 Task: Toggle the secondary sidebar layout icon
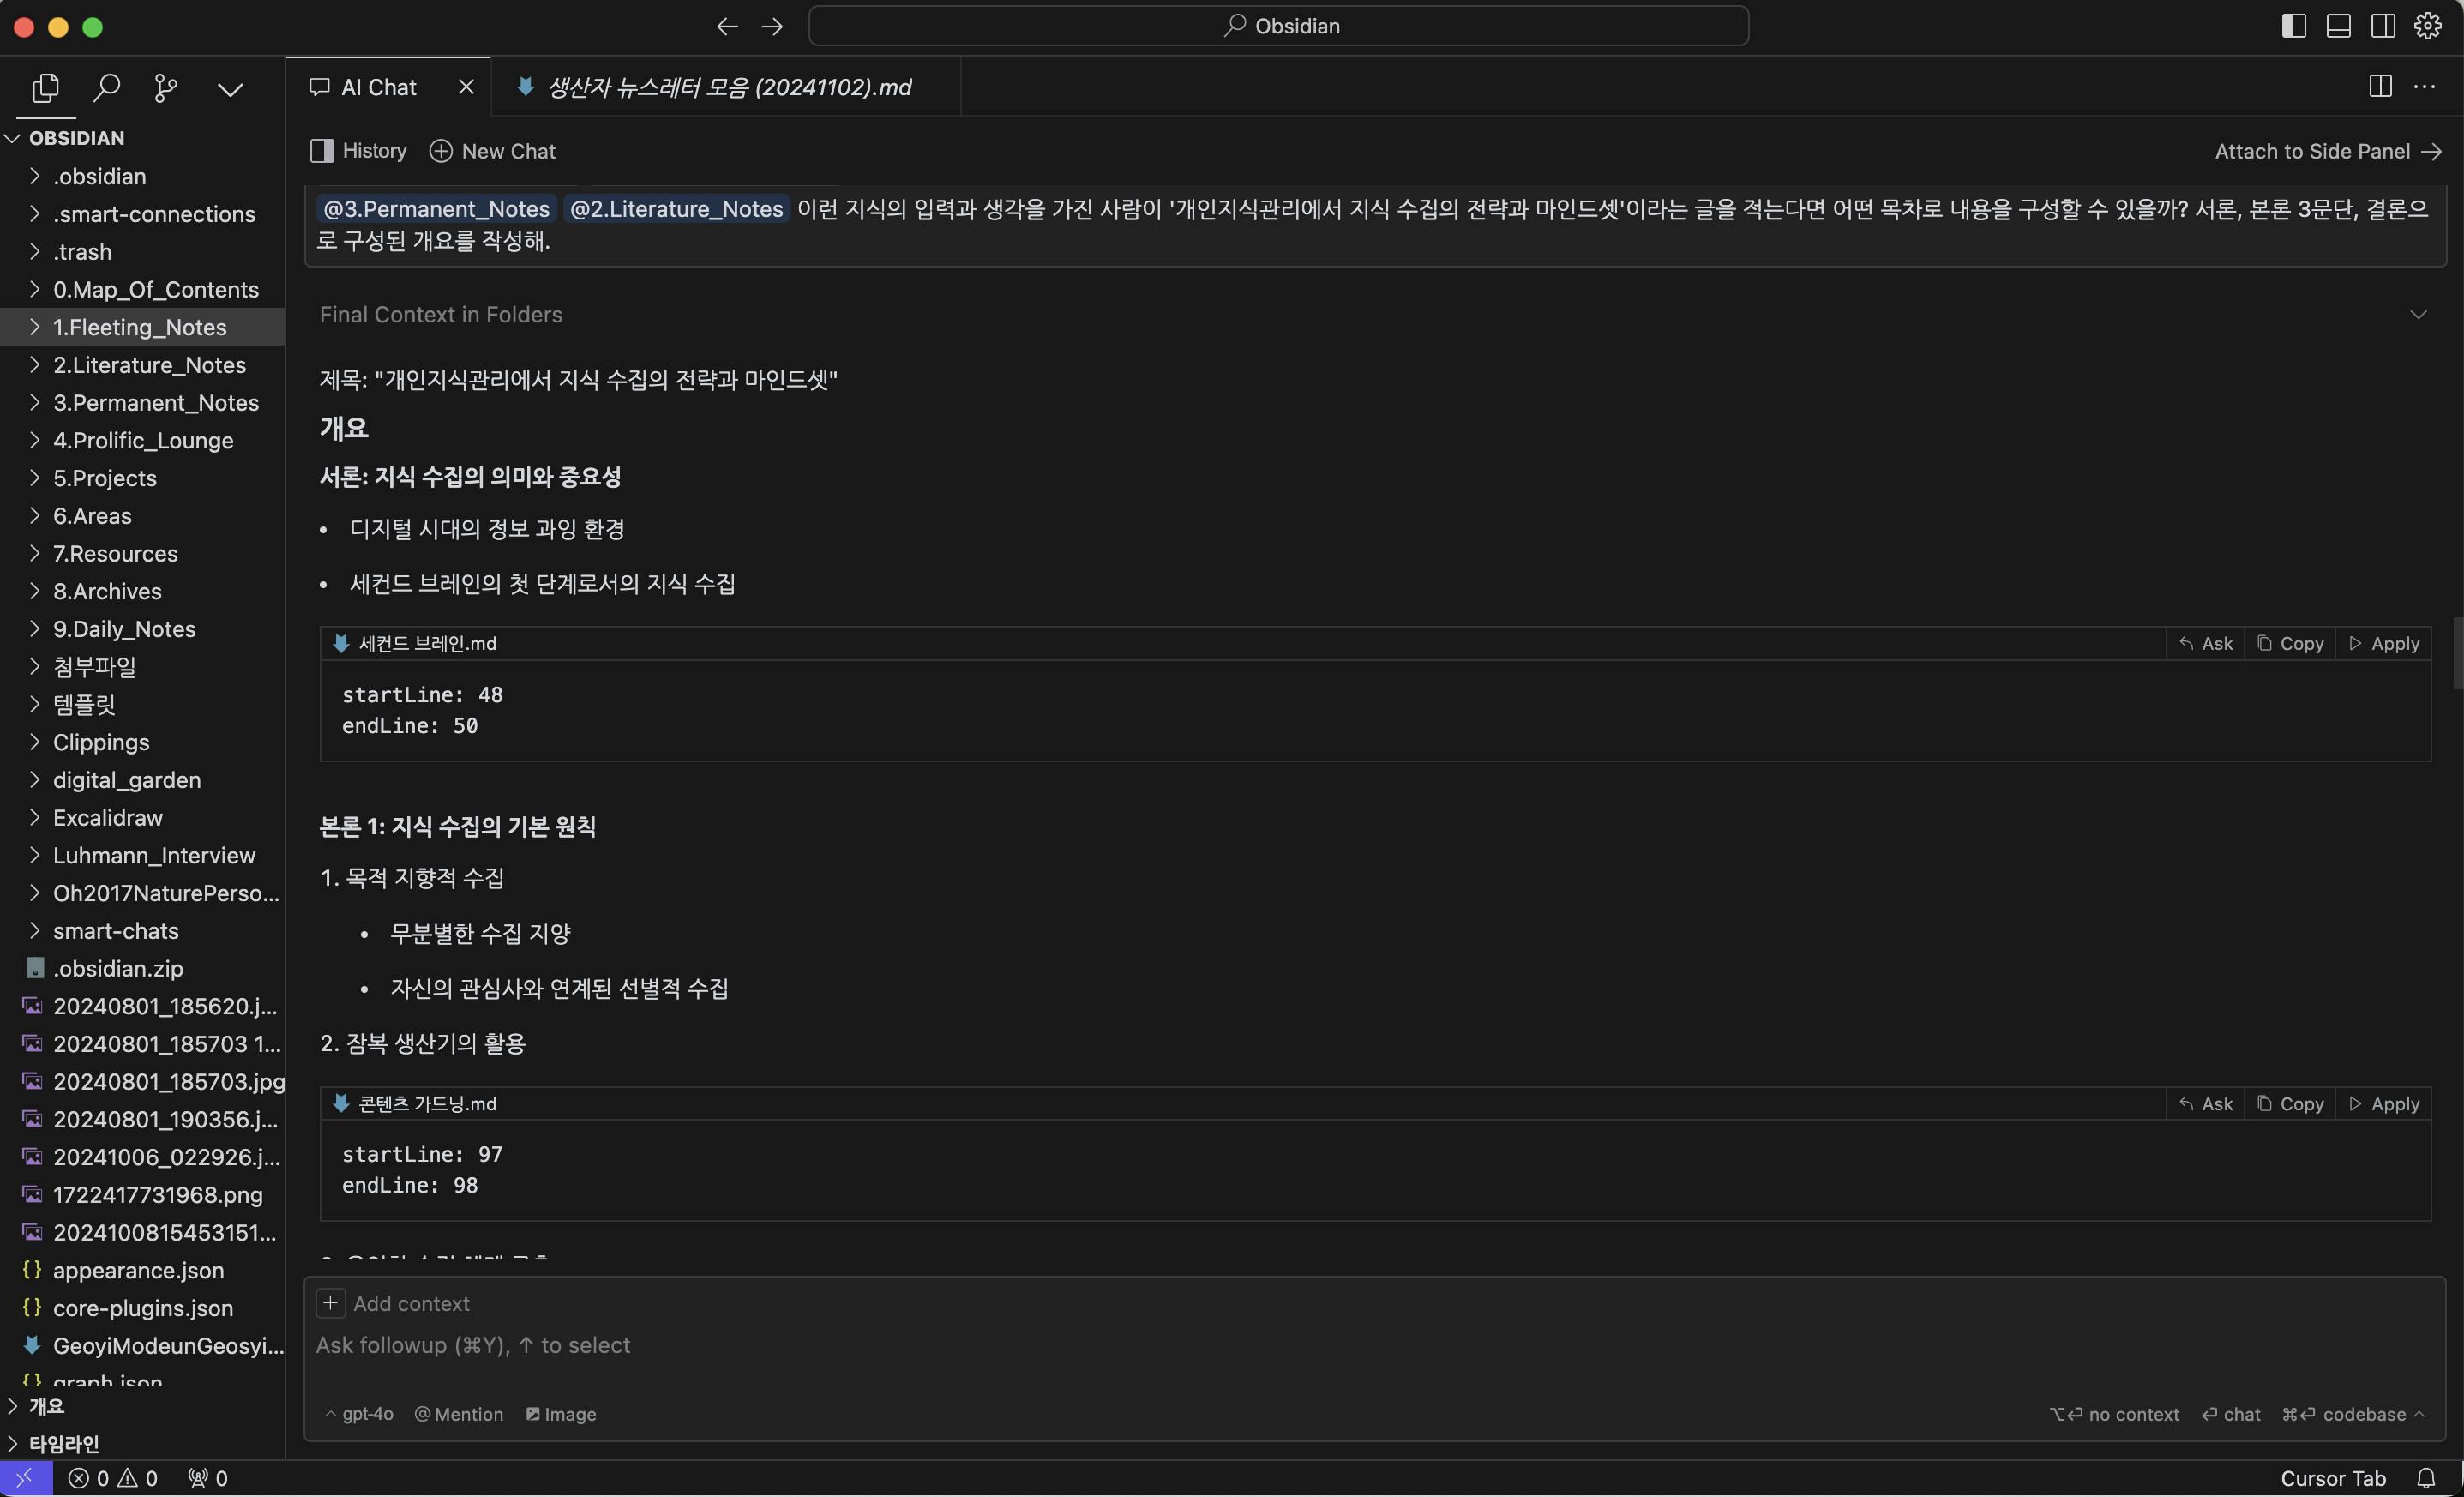point(2383,26)
